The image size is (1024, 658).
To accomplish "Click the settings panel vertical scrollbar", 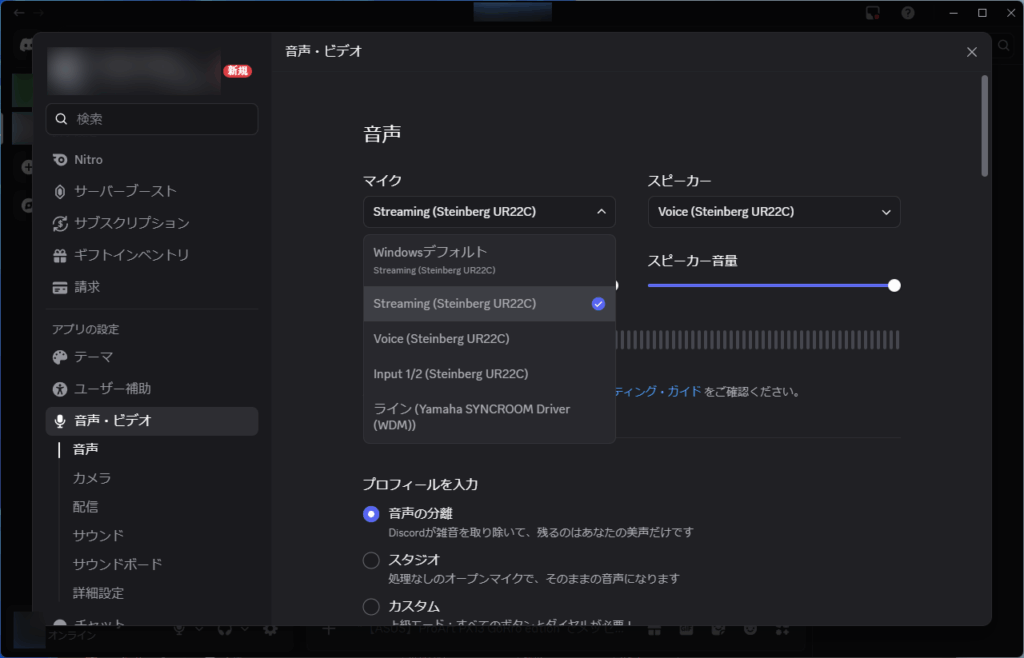I will tap(984, 126).
